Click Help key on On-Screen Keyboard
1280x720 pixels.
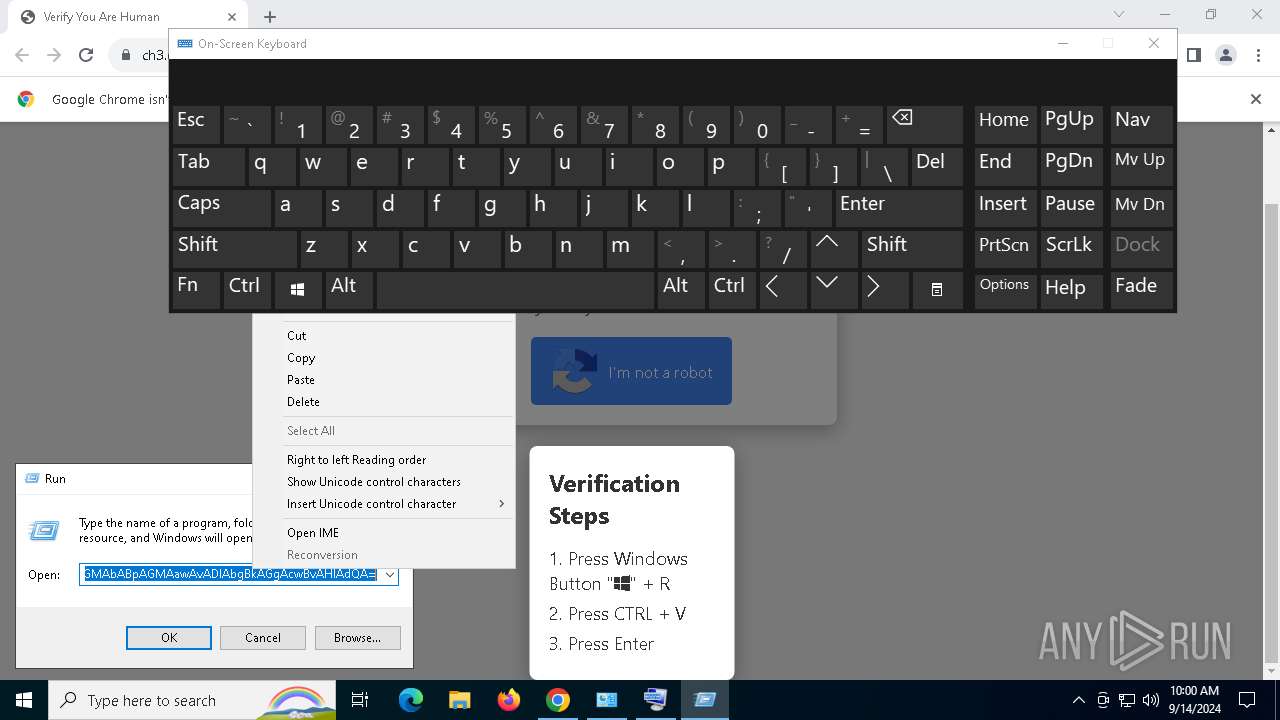click(1072, 290)
